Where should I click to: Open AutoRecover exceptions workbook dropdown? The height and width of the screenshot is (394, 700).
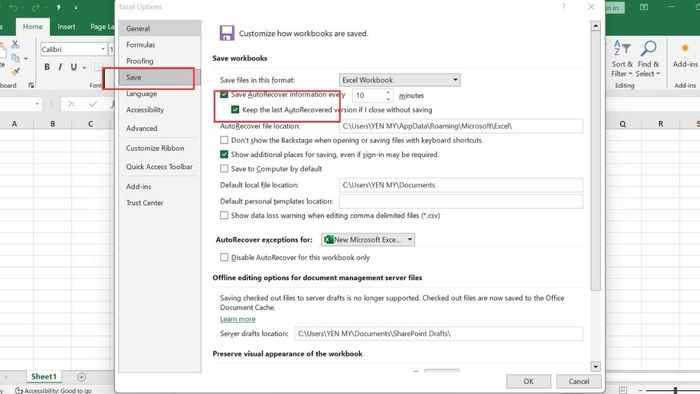coord(368,240)
